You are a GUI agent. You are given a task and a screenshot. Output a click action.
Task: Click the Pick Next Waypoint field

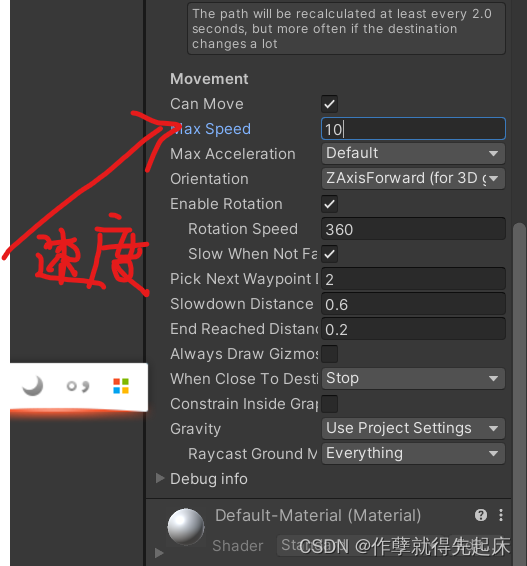413,279
